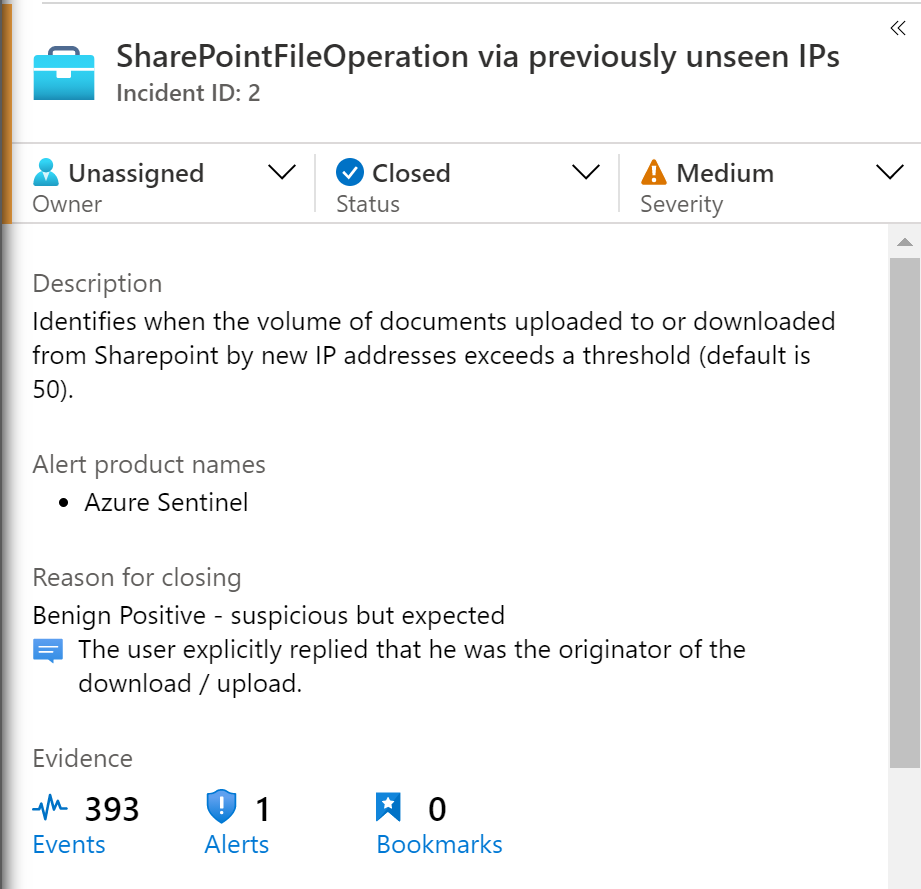Expand the Owner dropdown chevron
The height and width of the screenshot is (889, 921).
coord(283,173)
